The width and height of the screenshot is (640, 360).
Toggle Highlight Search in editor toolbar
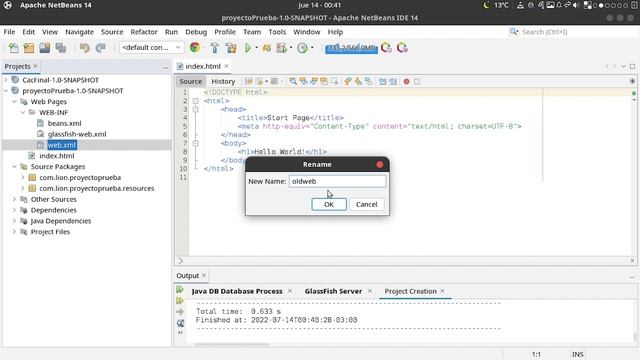click(x=324, y=81)
